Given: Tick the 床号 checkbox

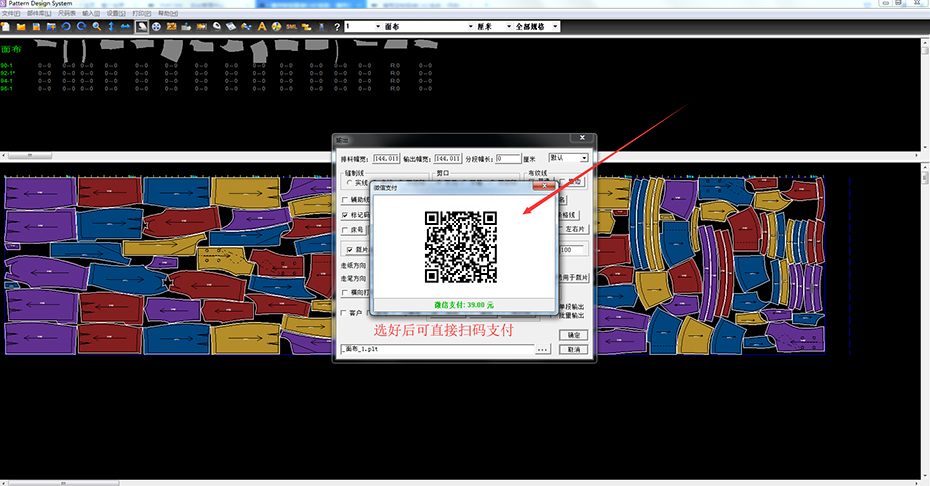Looking at the screenshot, I should pos(346,230).
